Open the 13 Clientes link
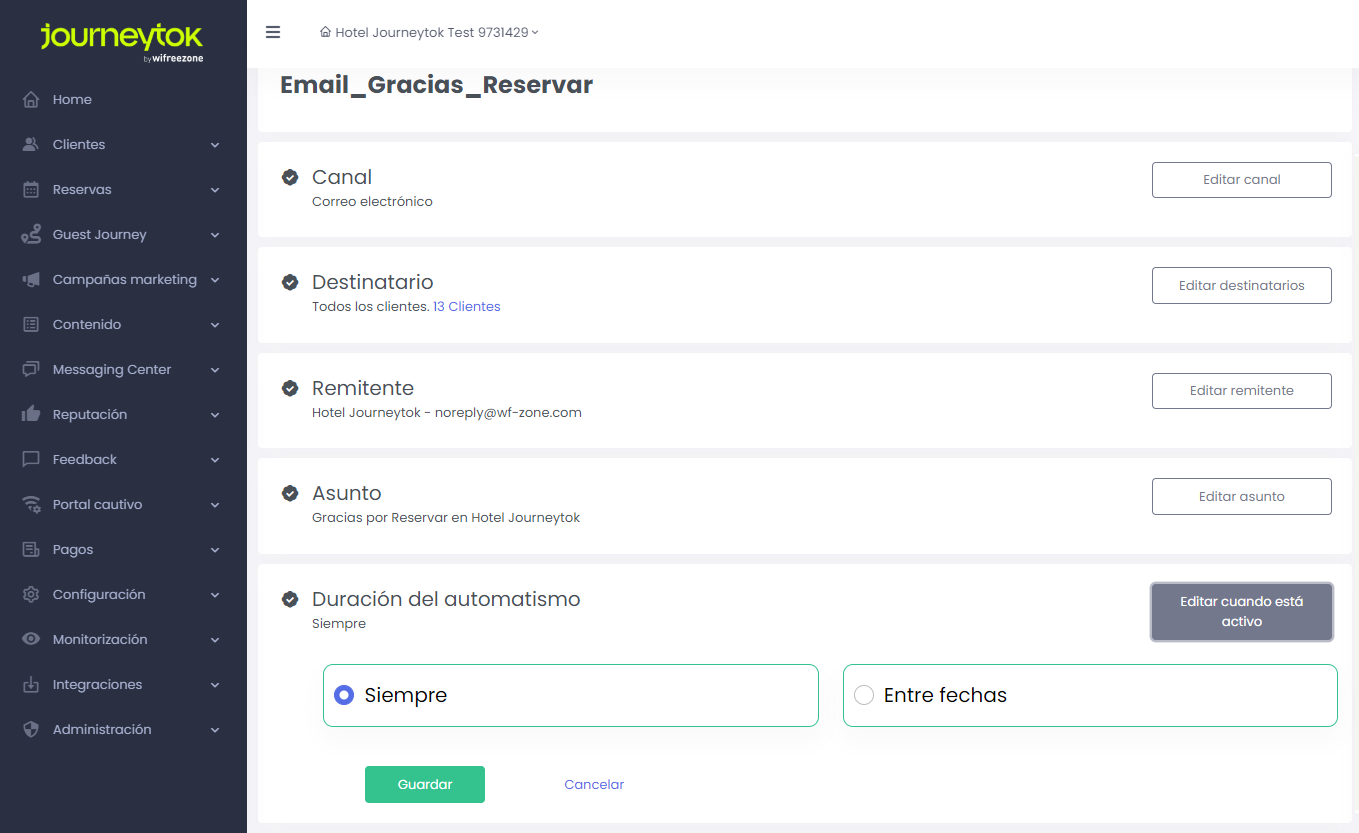Image resolution: width=1359 pixels, height=833 pixels. [x=466, y=307]
